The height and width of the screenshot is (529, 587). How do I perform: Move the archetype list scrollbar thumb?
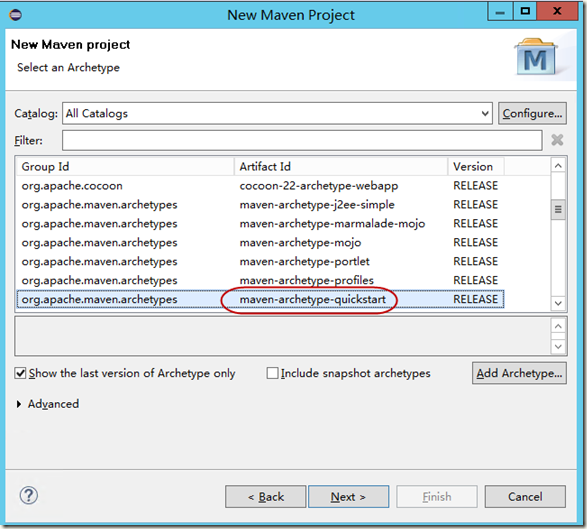(558, 209)
